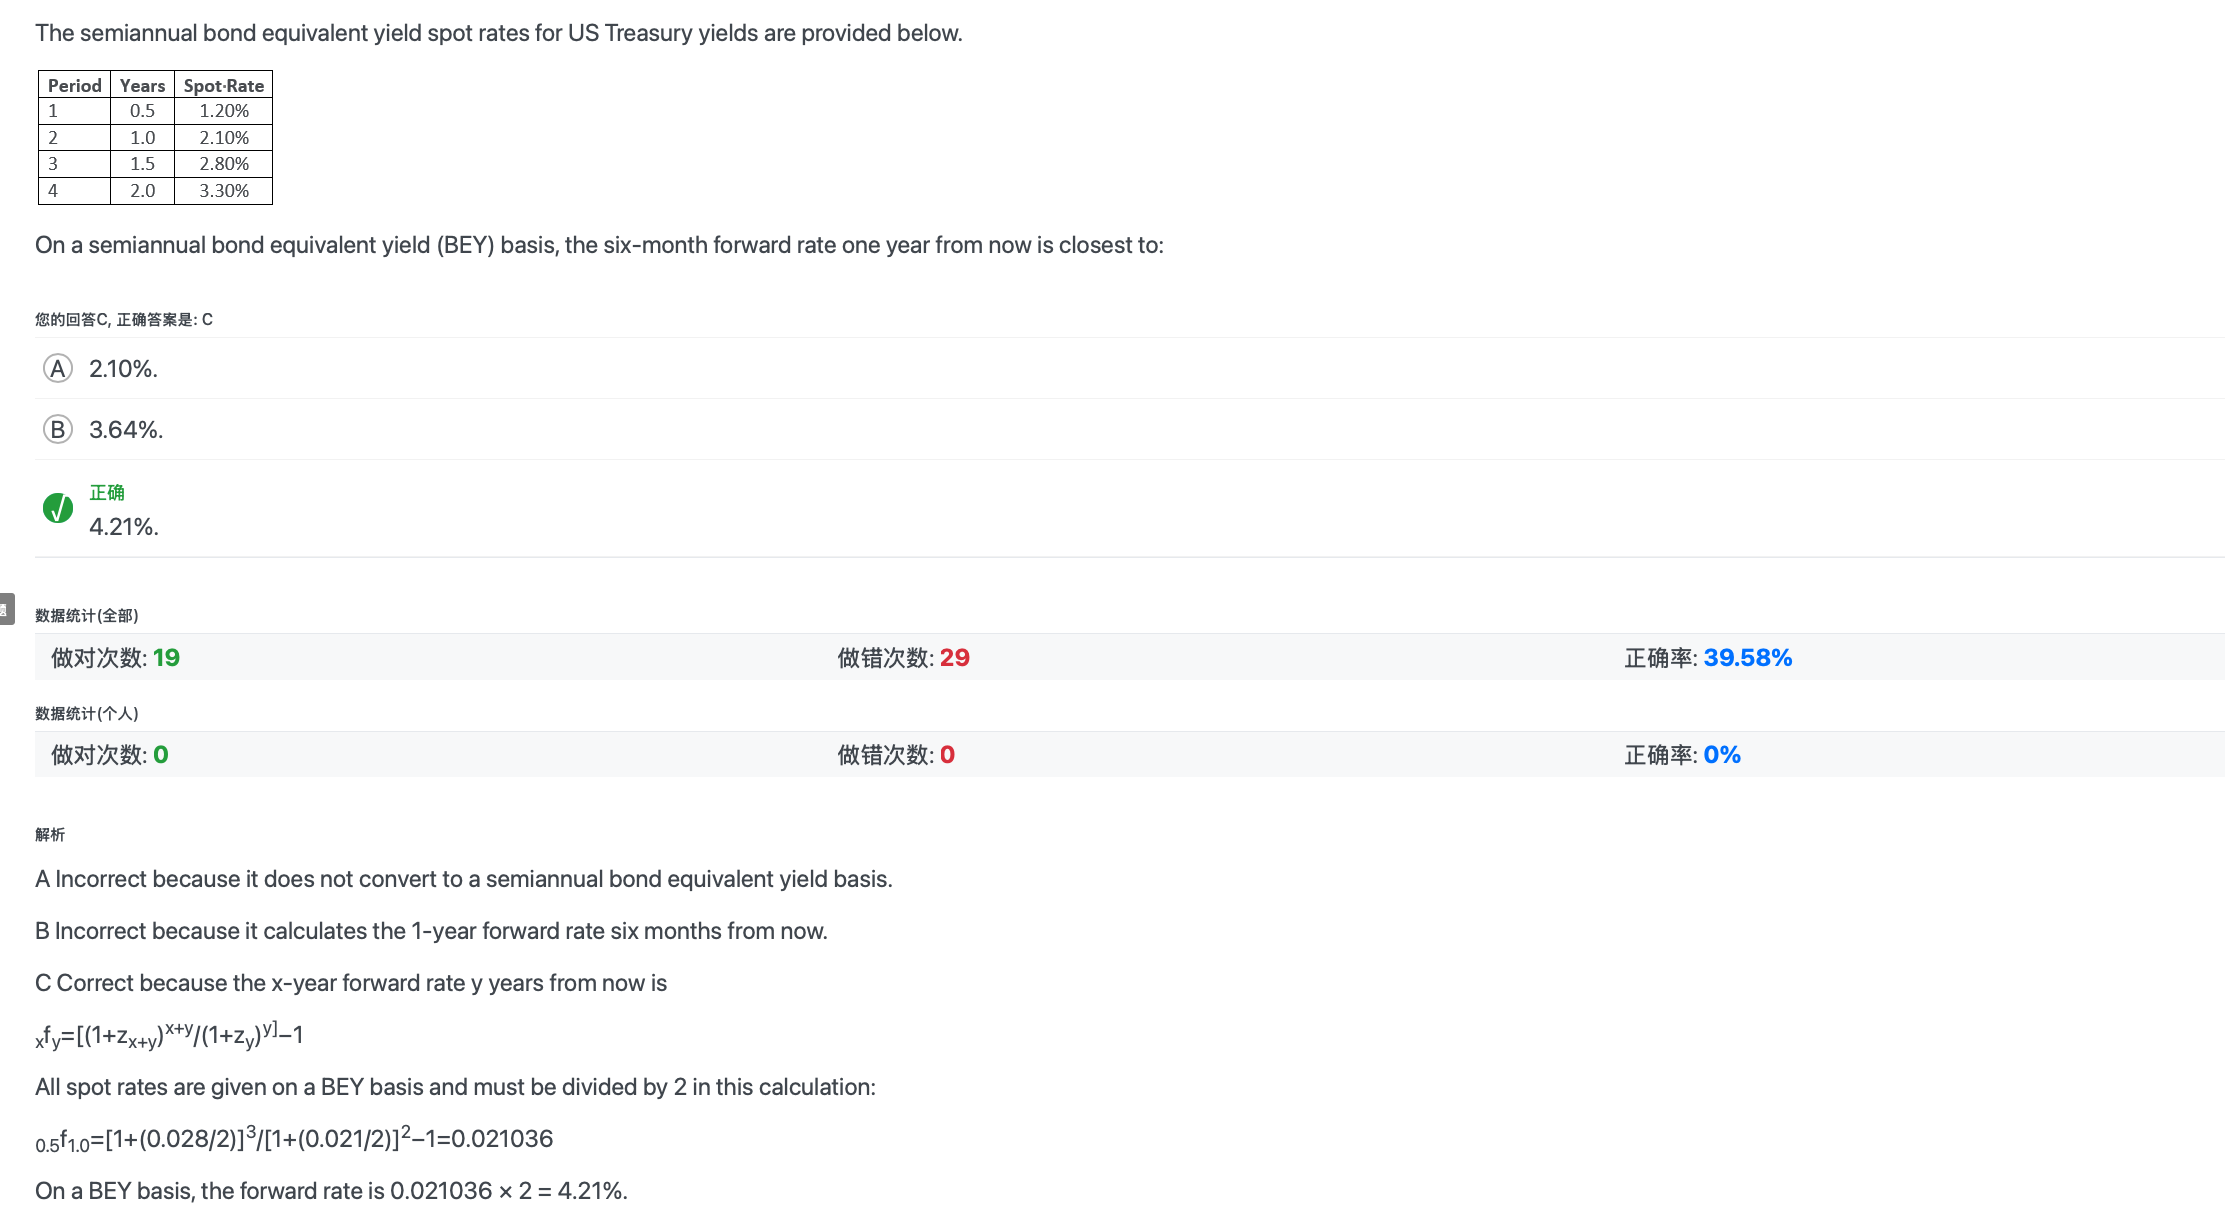Image resolution: width=2225 pixels, height=1214 pixels.
Task: Click the overall wrong count 29
Action: (x=955, y=658)
